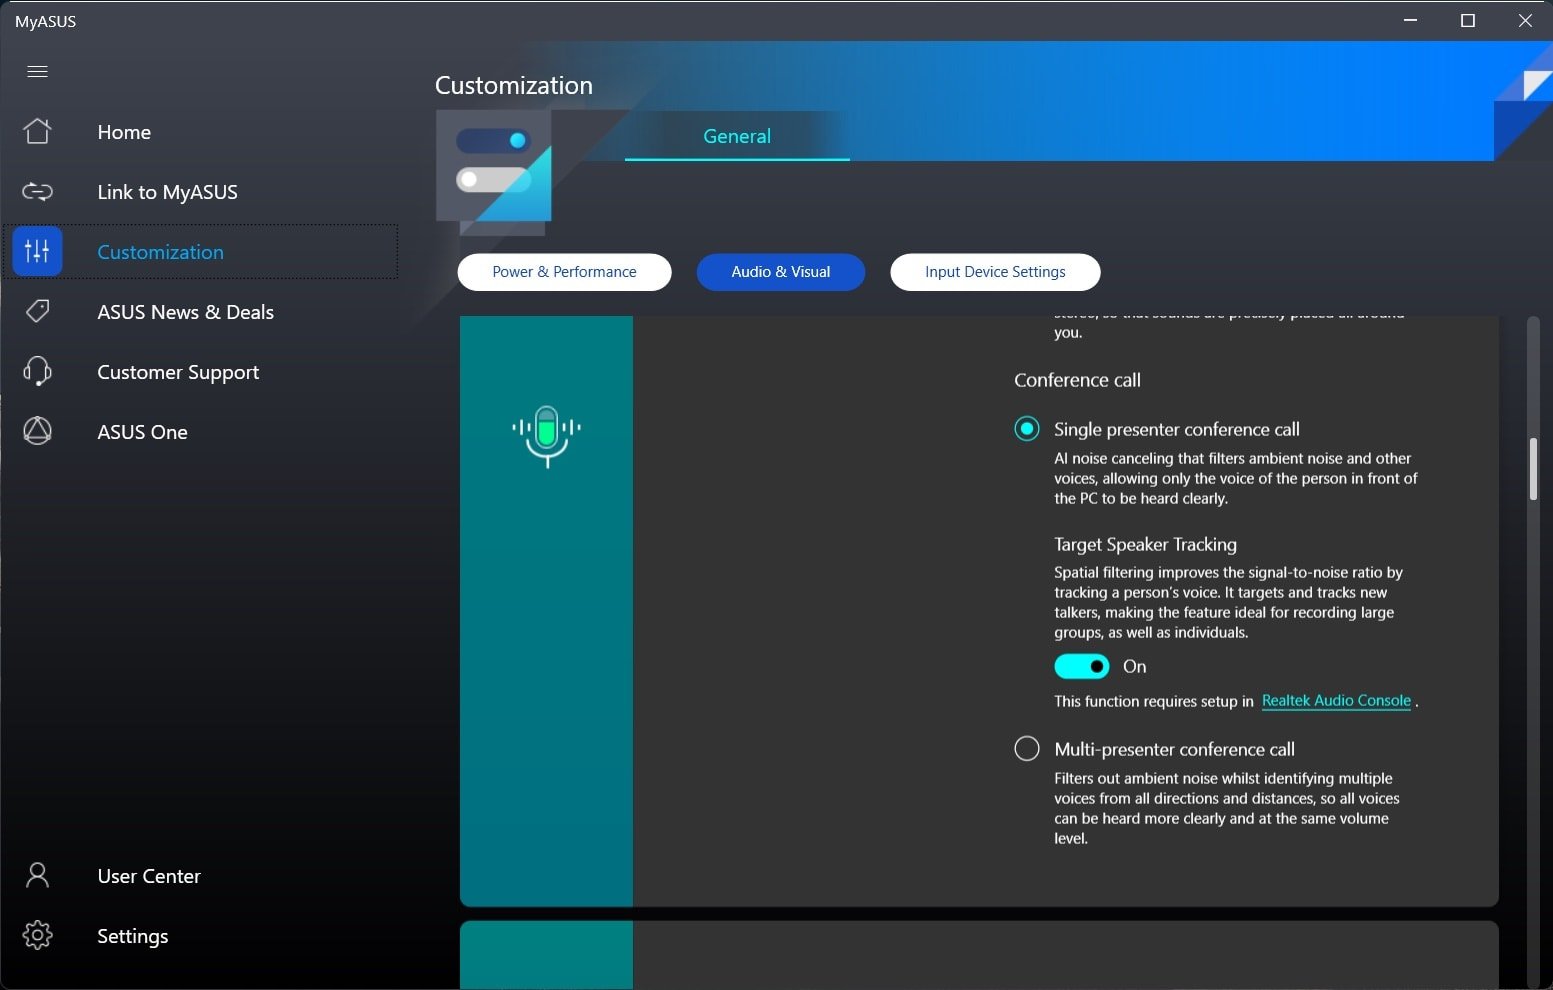
Task: Click the Home house icon
Action: tap(37, 131)
